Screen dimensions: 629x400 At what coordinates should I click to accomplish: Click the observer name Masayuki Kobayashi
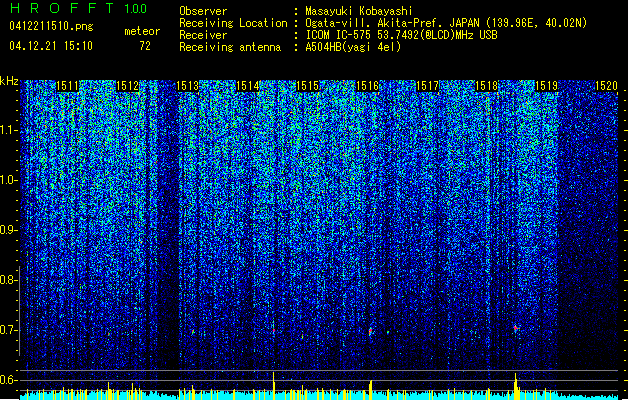[359, 11]
